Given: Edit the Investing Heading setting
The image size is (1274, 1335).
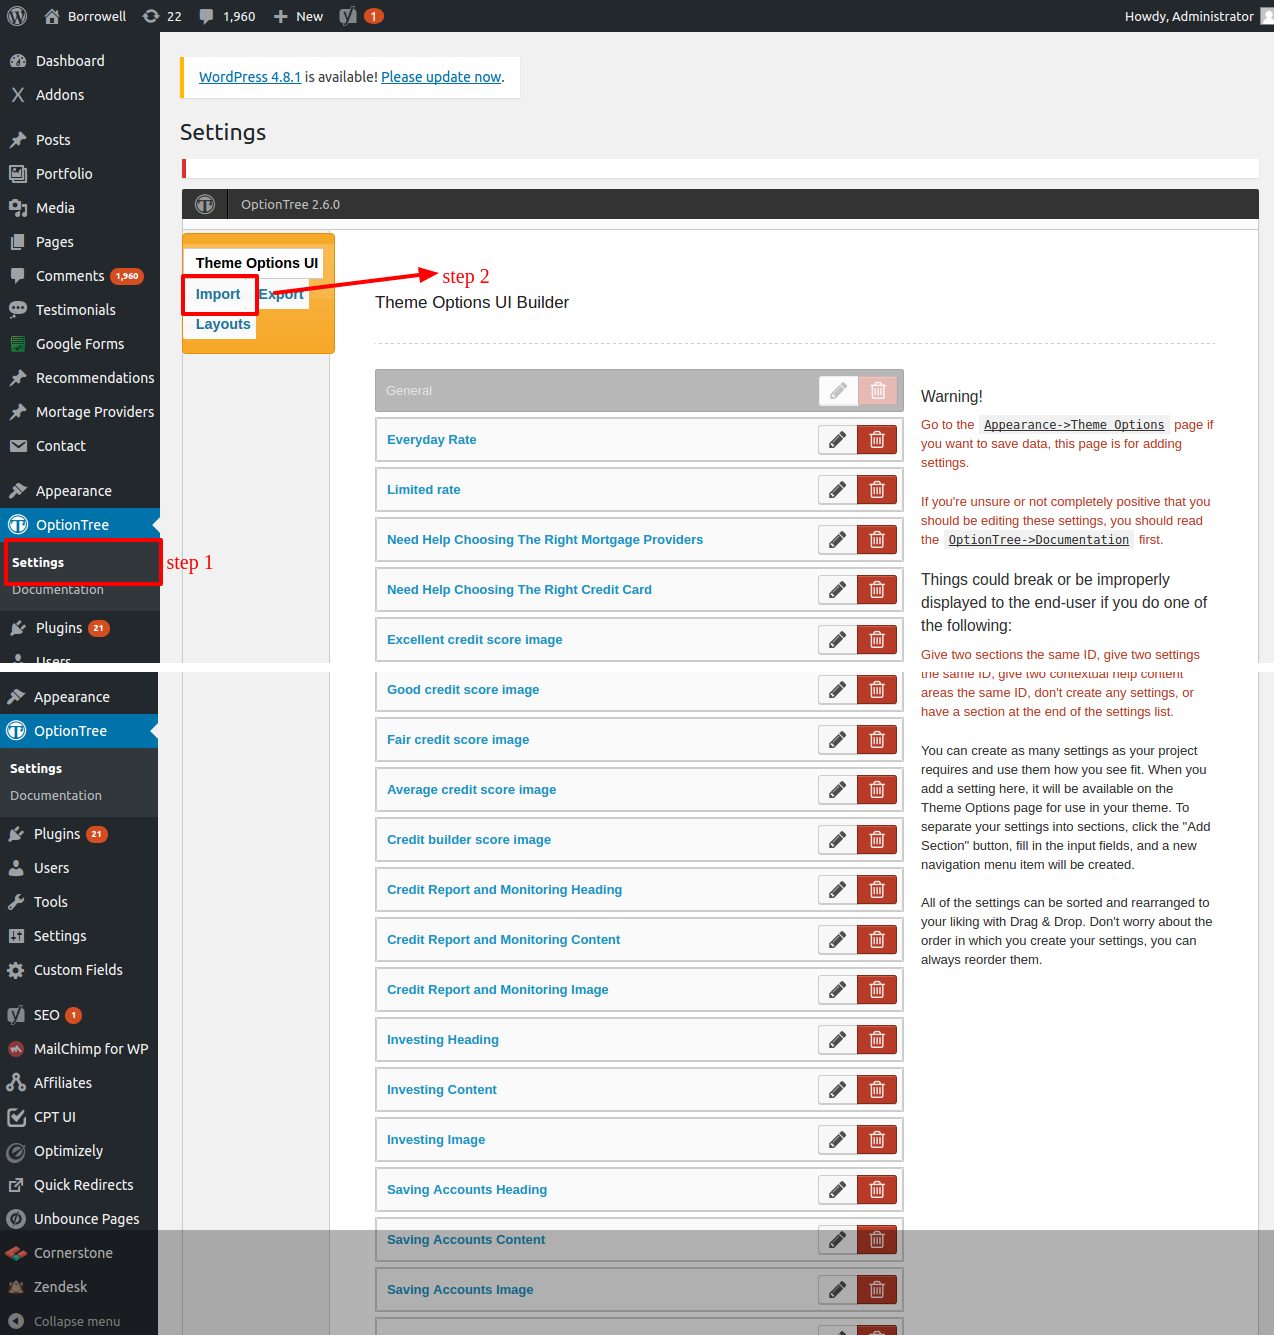Looking at the screenshot, I should pyautogui.click(x=837, y=1040).
